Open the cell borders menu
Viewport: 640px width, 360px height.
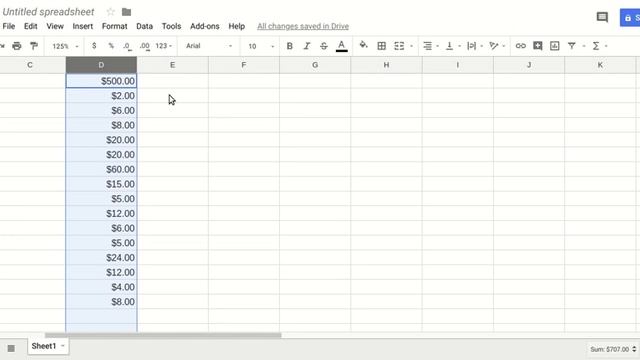coord(382,46)
